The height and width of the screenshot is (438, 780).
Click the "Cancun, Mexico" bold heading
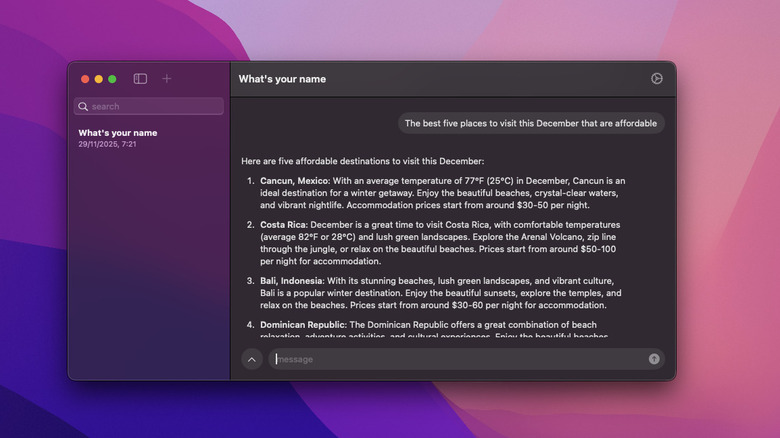coord(294,181)
